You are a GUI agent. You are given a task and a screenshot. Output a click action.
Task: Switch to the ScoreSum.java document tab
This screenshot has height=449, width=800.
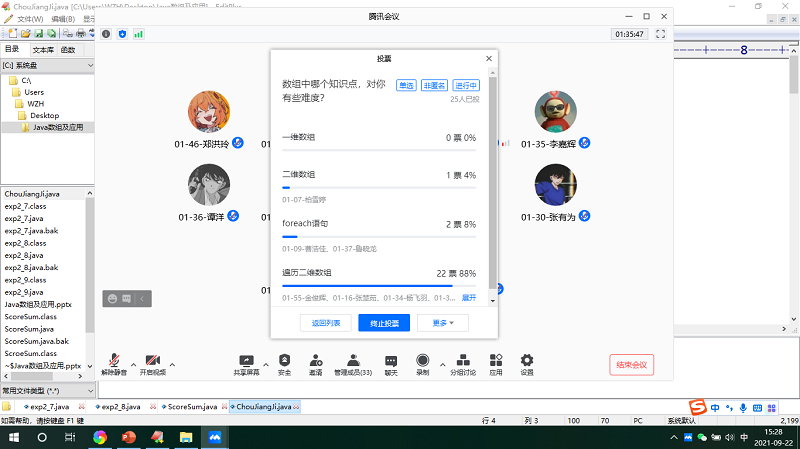(191, 407)
